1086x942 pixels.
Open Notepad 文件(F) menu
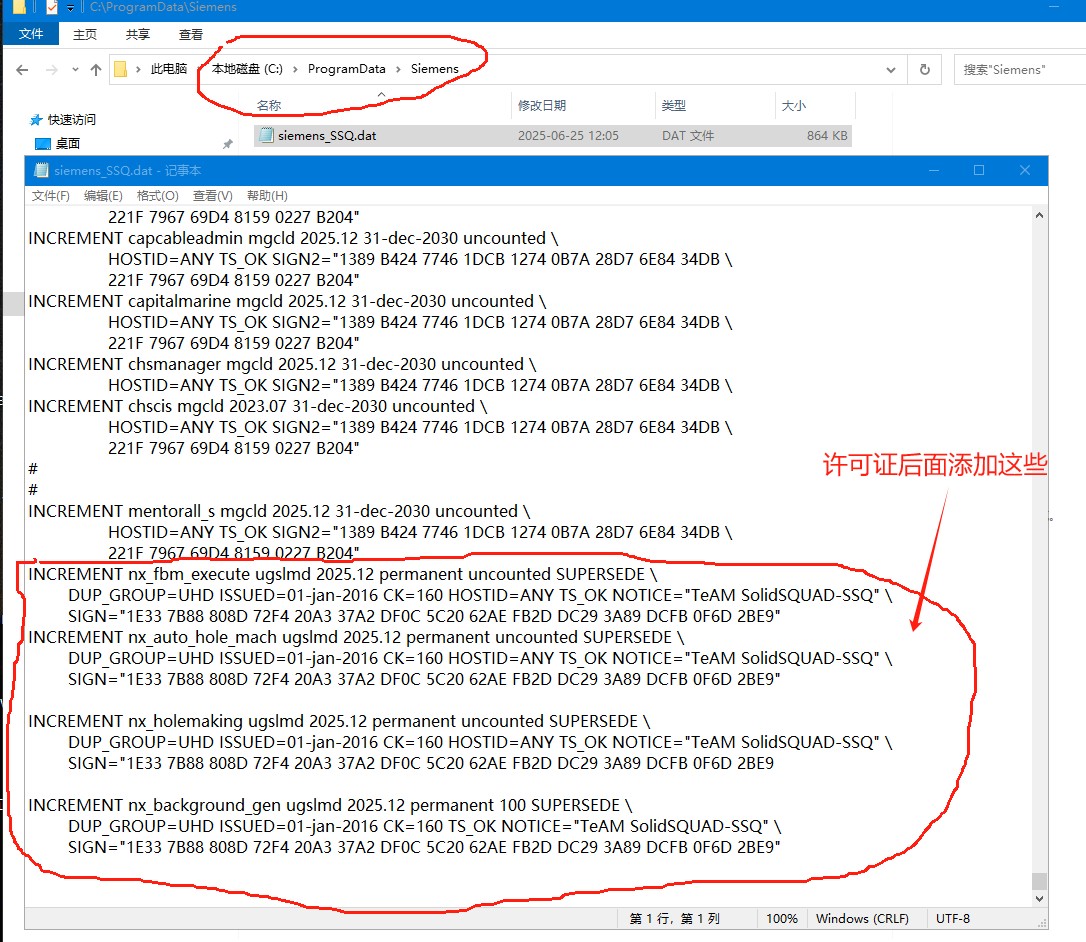51,196
